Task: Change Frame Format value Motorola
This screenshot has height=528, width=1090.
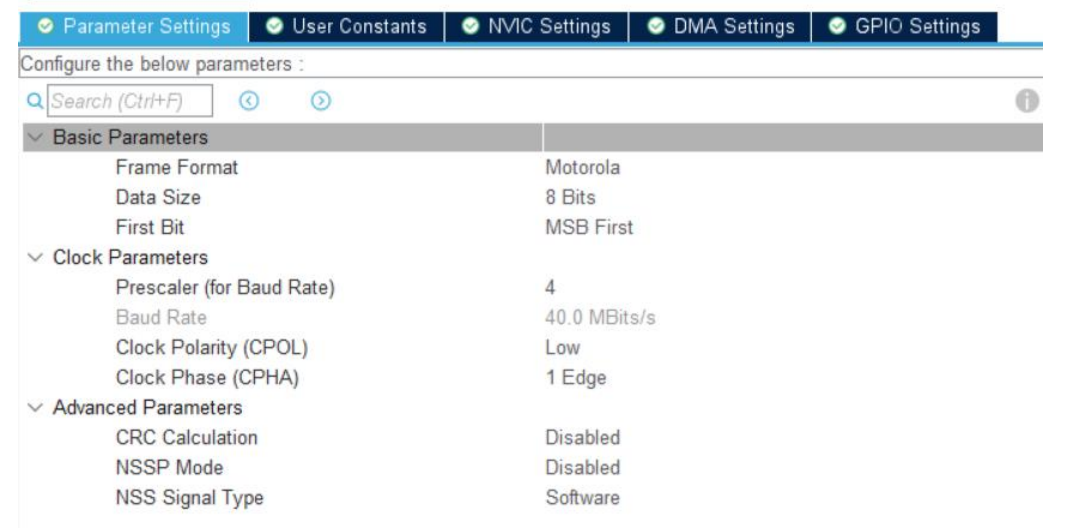Action: tap(583, 167)
